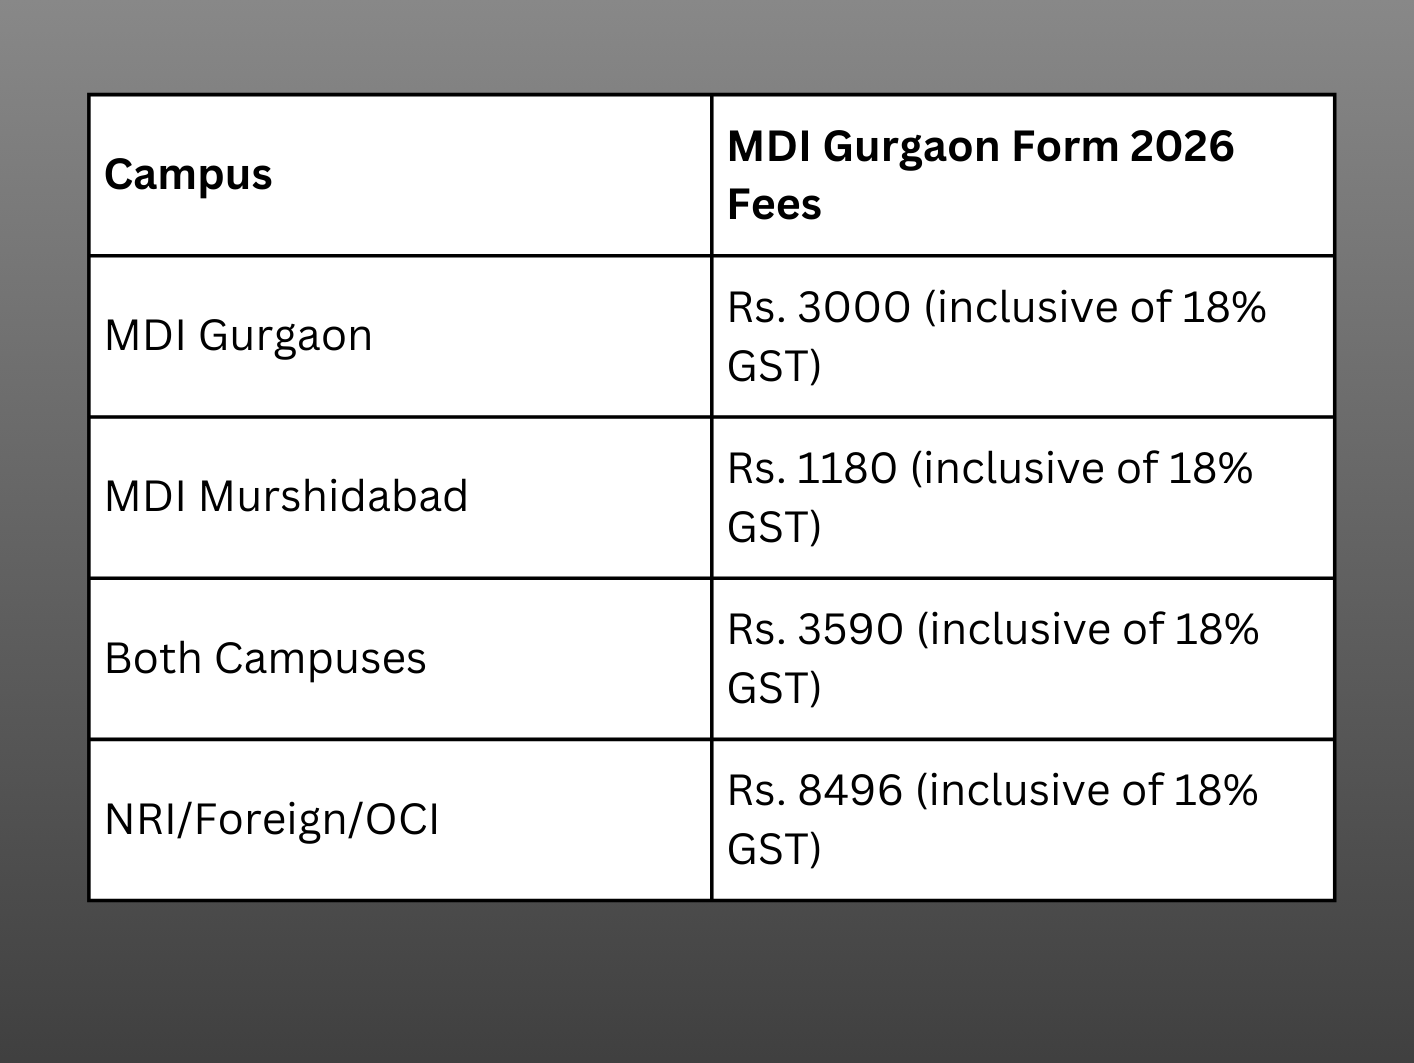Viewport: 1414px width, 1063px height.
Task: Click 18% in the Rs. 1180 row
Action: 1210,468
